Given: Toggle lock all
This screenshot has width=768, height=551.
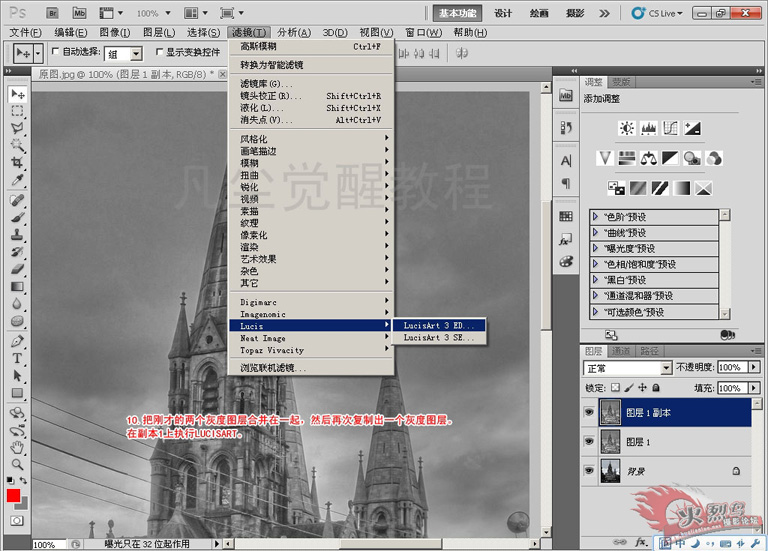Looking at the screenshot, I should coord(656,387).
